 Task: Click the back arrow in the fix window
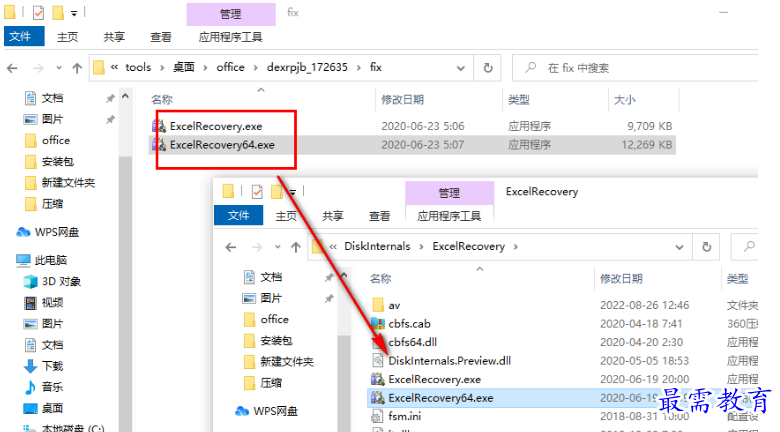[x=12, y=68]
